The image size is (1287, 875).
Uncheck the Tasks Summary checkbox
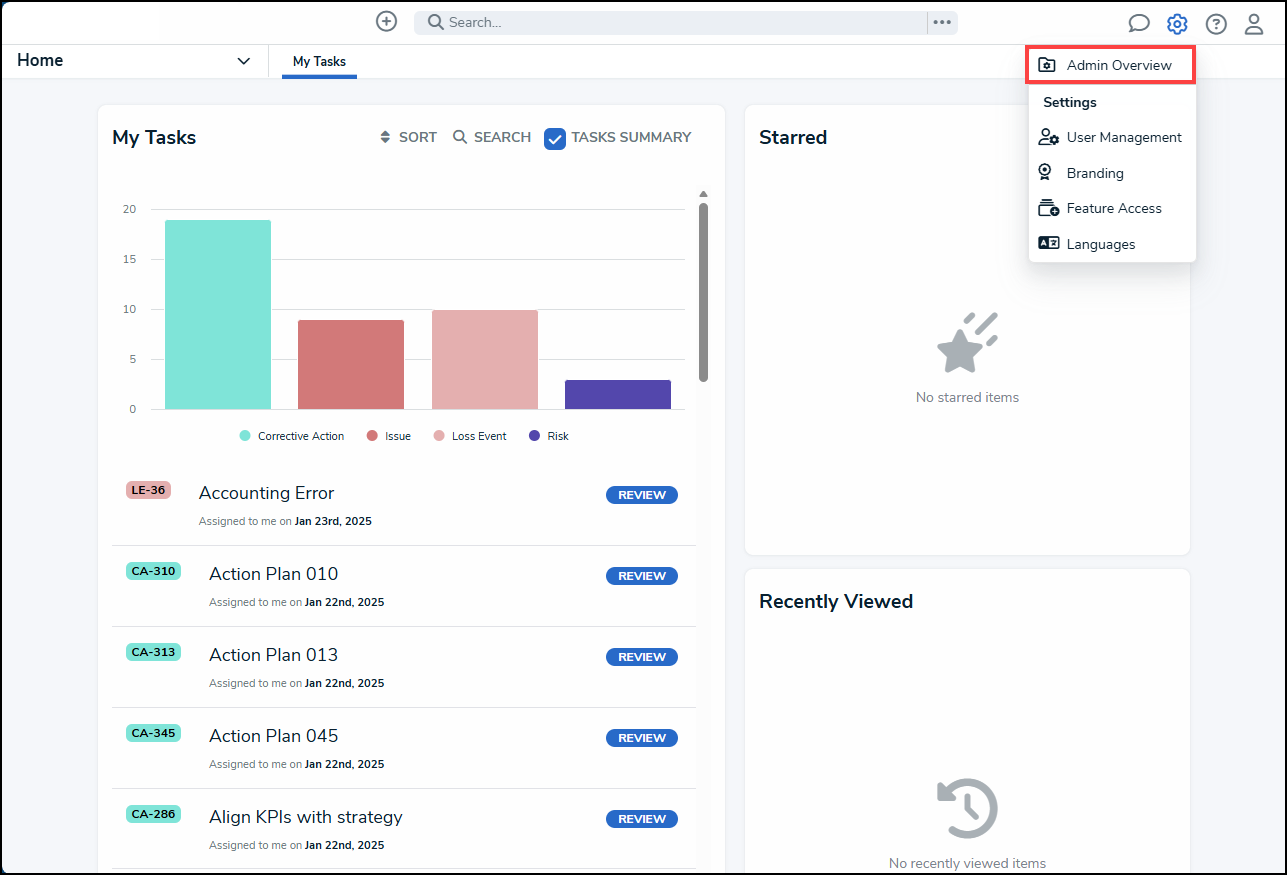pos(555,138)
